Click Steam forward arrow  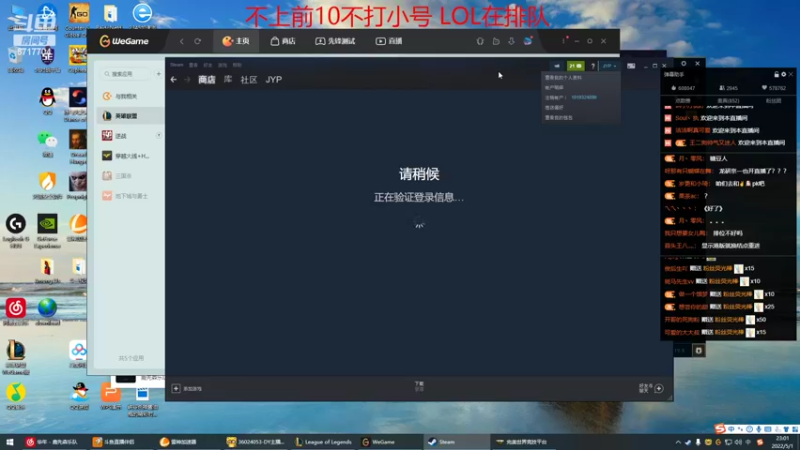187,80
